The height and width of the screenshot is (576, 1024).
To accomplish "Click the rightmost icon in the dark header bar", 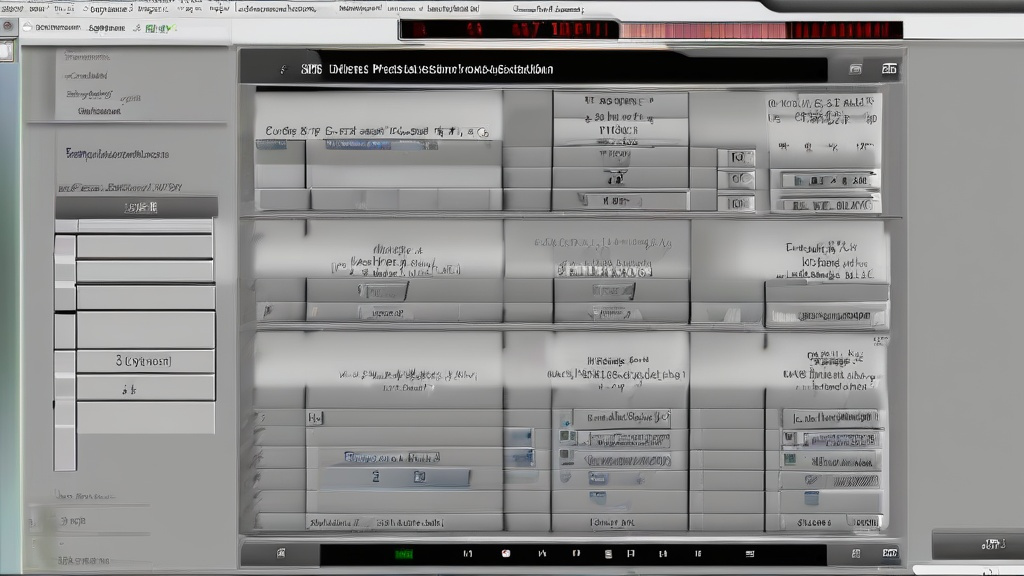I will pyautogui.click(x=889, y=70).
